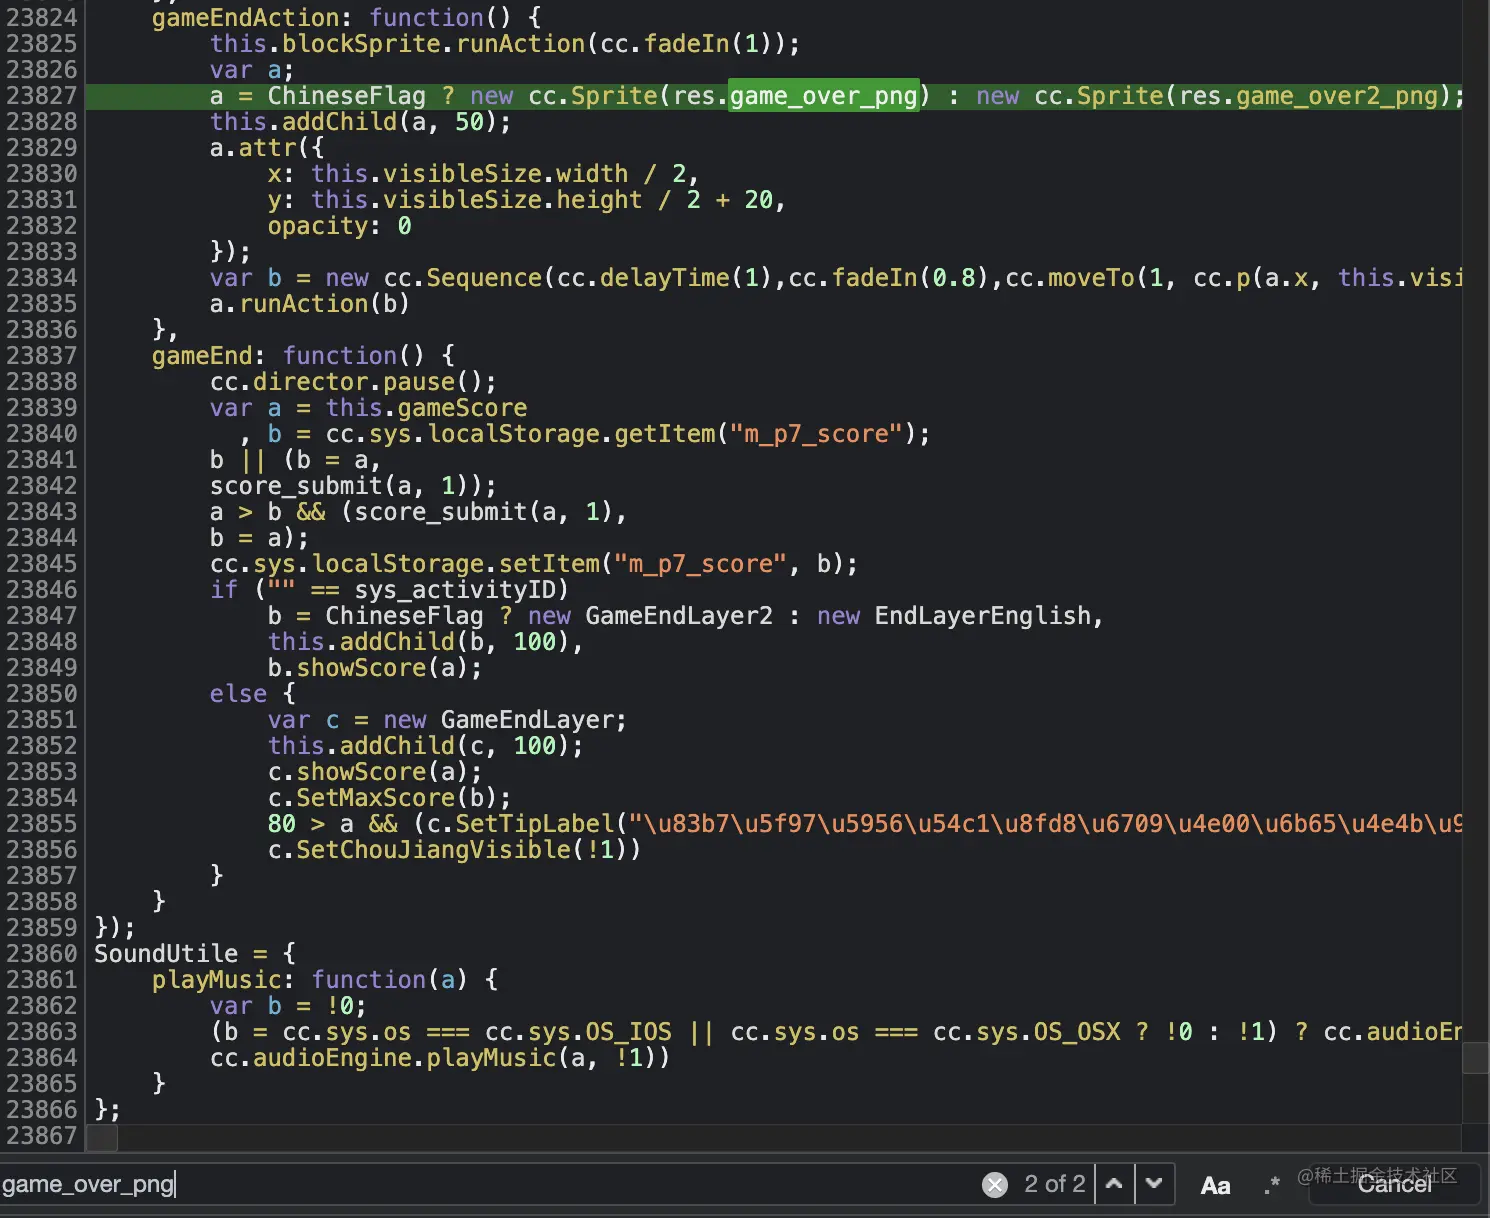Click runAction(b) on line 23835
The width and height of the screenshot is (1490, 1218).
pos(325,304)
